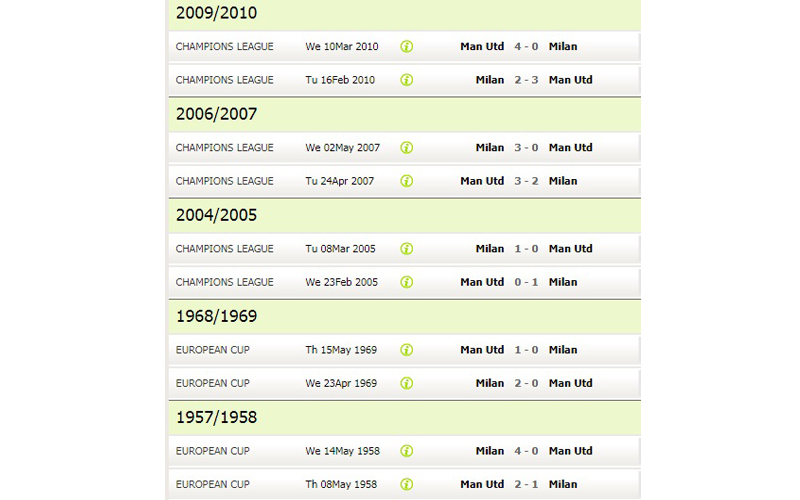
Task: Select the 2009/2010 season header
Action: [x=405, y=14]
